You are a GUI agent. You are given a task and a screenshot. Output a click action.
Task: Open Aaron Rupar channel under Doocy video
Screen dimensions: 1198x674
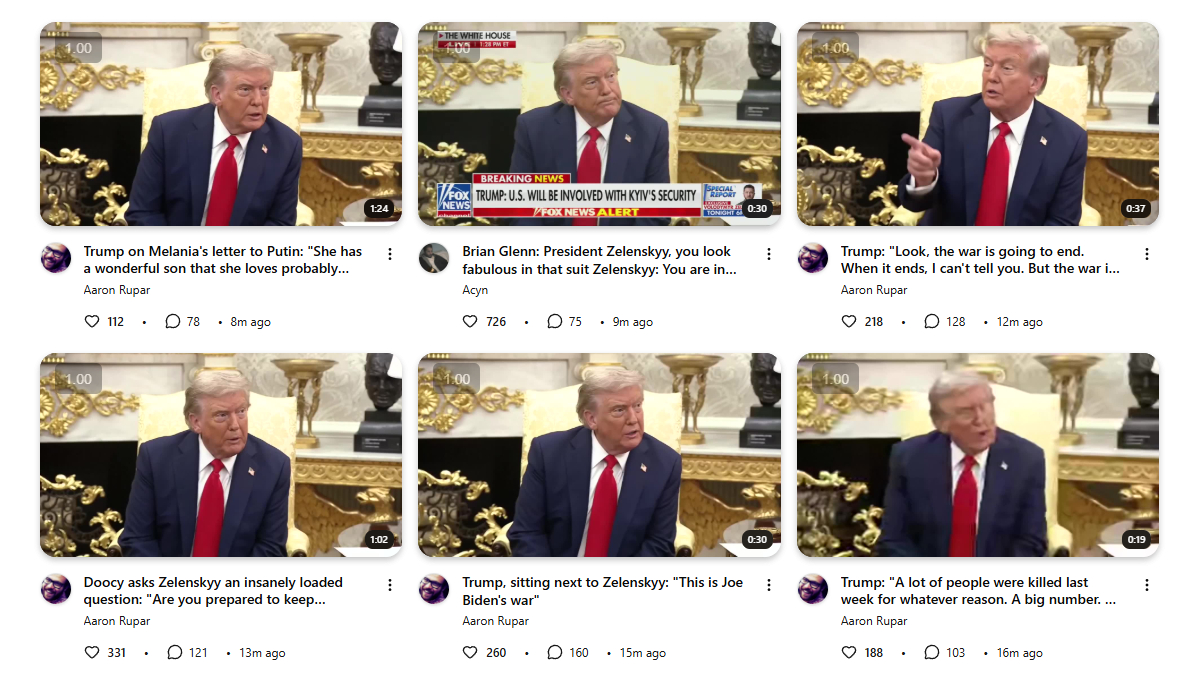click(117, 621)
